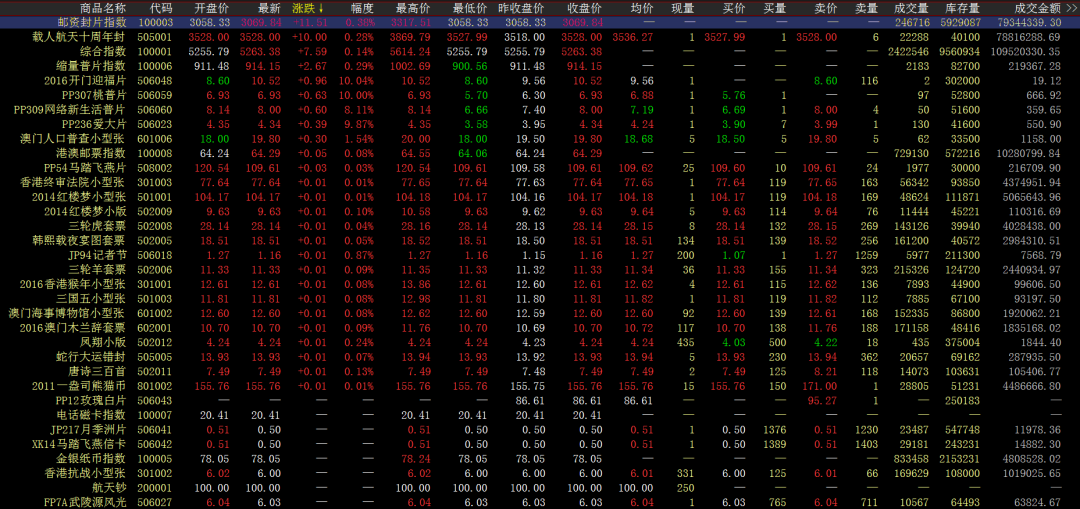1080x509 pixels.
Task: Select the 港澳邮票指数 row
Action: (x=540, y=153)
